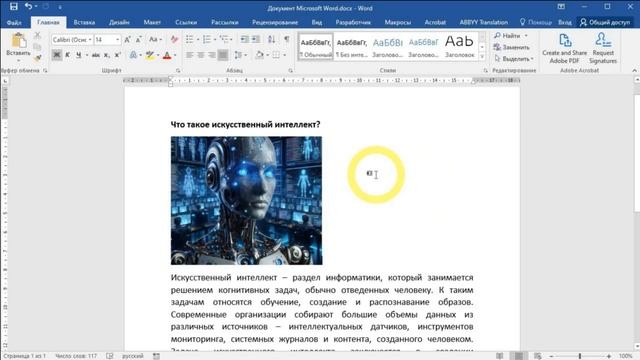
Task: Zoom in with the plus icon
Action: (x=609, y=356)
